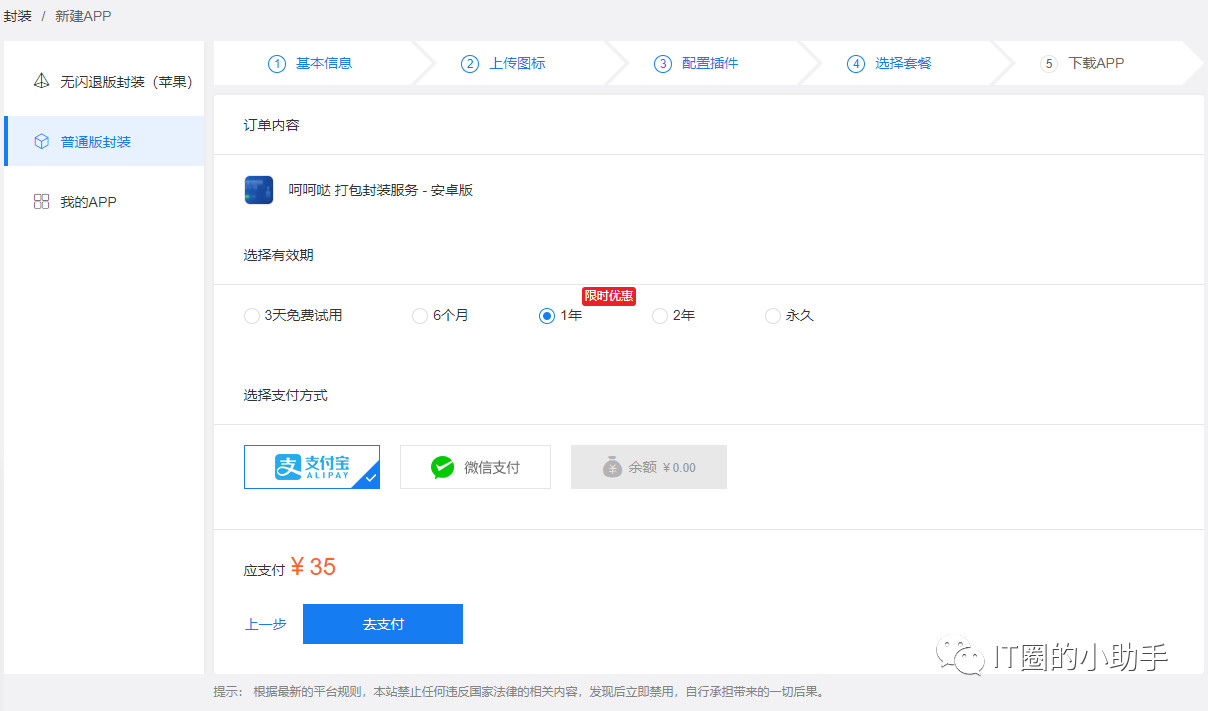1208x711 pixels.
Task: Click the 余额 money-bag balance icon
Action: click(x=613, y=466)
